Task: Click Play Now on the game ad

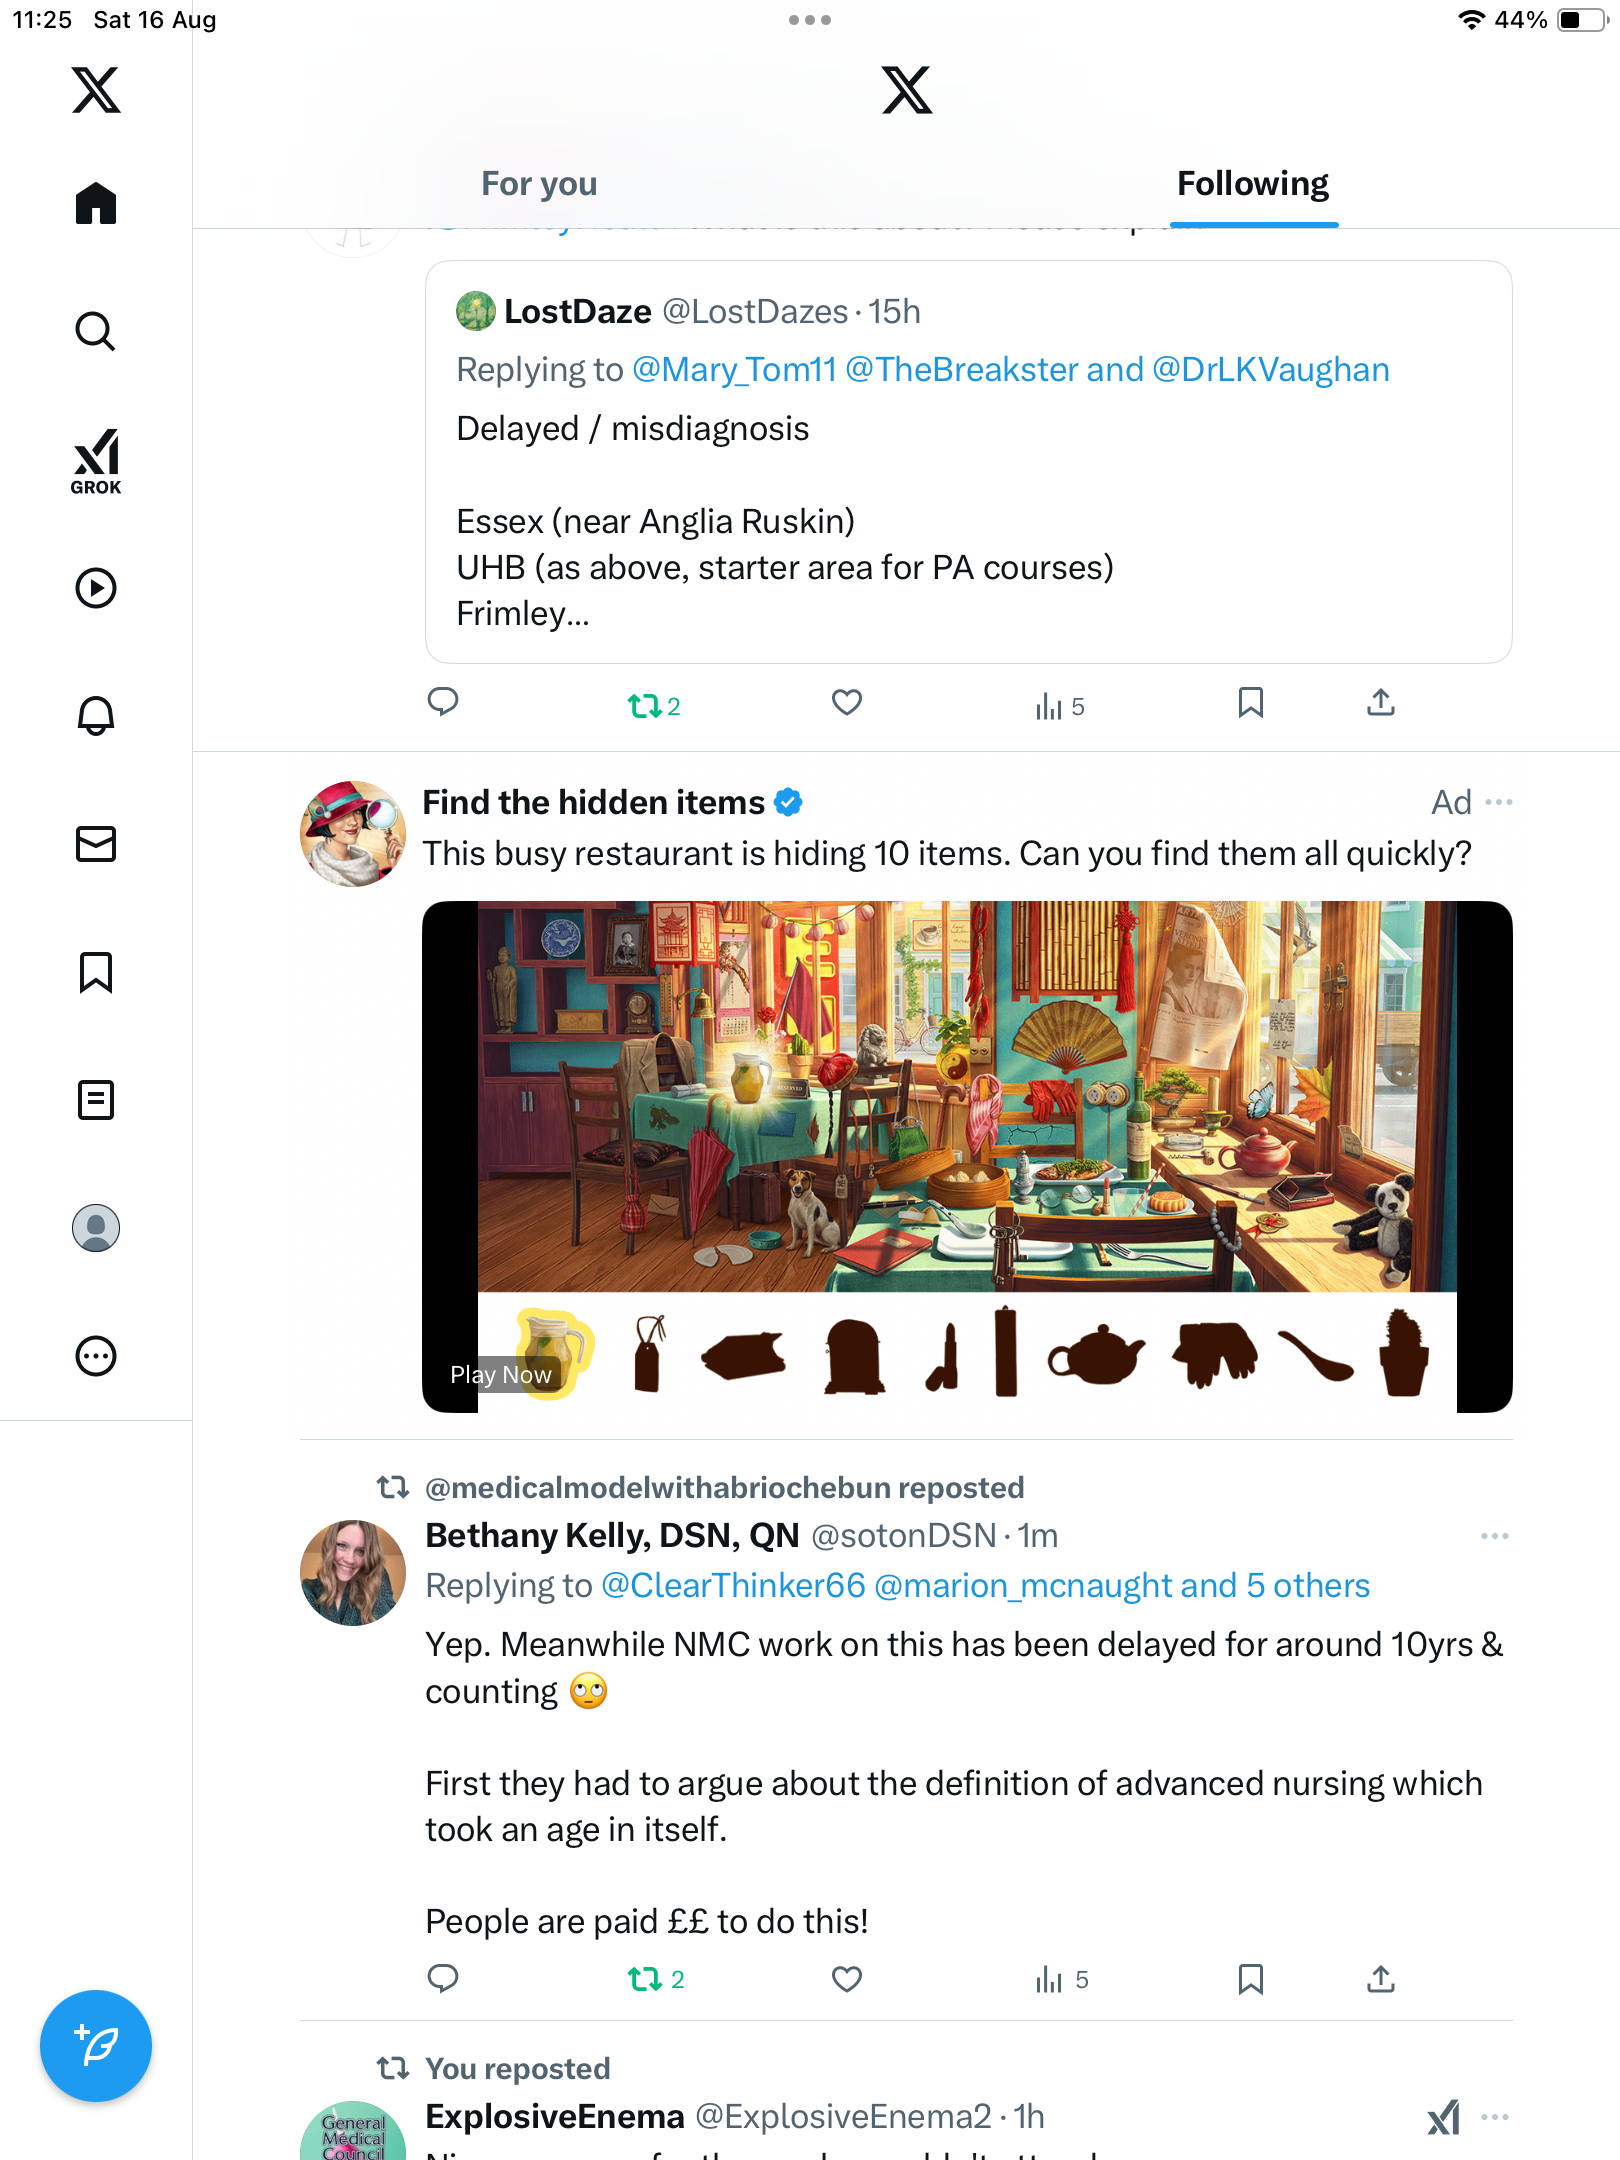Action: (501, 1375)
